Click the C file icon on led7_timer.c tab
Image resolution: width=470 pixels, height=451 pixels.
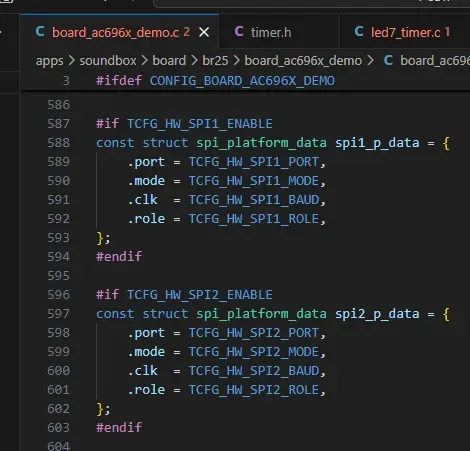(359, 32)
